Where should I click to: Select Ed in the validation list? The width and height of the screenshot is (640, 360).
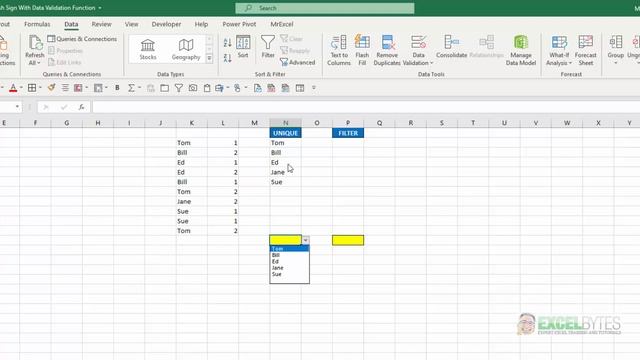(x=289, y=261)
